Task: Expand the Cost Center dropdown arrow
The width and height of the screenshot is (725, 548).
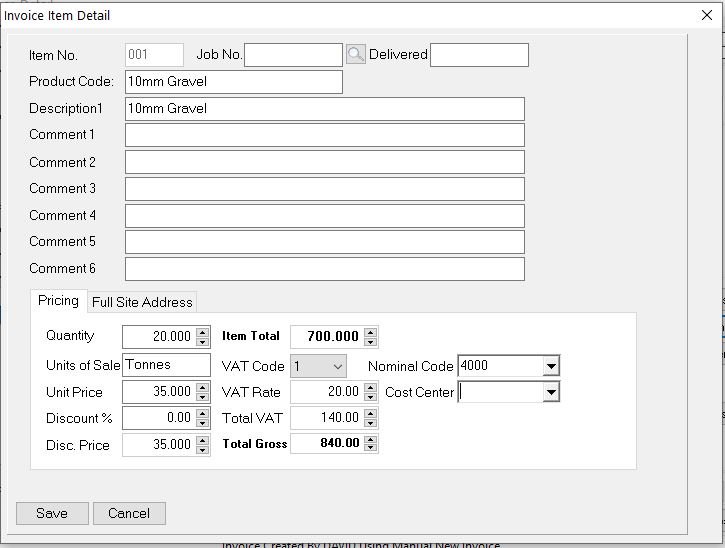Action: click(551, 392)
